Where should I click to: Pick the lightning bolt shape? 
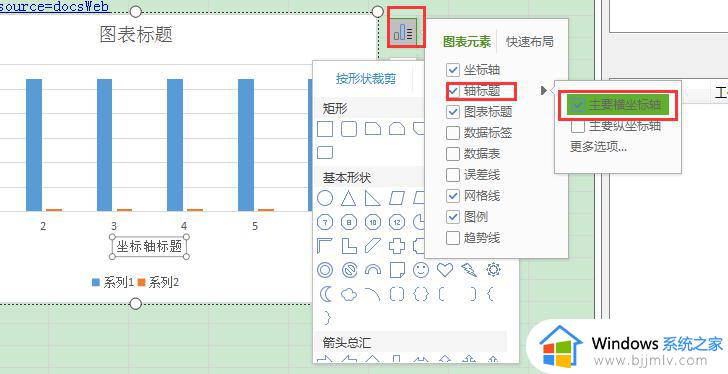pos(469,270)
